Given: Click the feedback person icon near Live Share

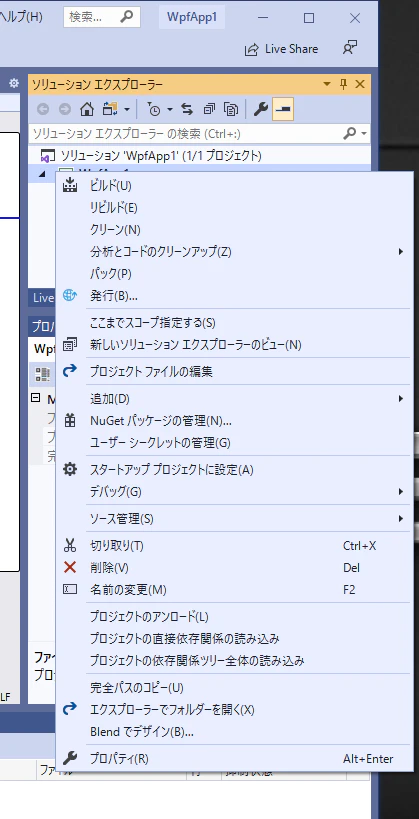Looking at the screenshot, I should (350, 49).
